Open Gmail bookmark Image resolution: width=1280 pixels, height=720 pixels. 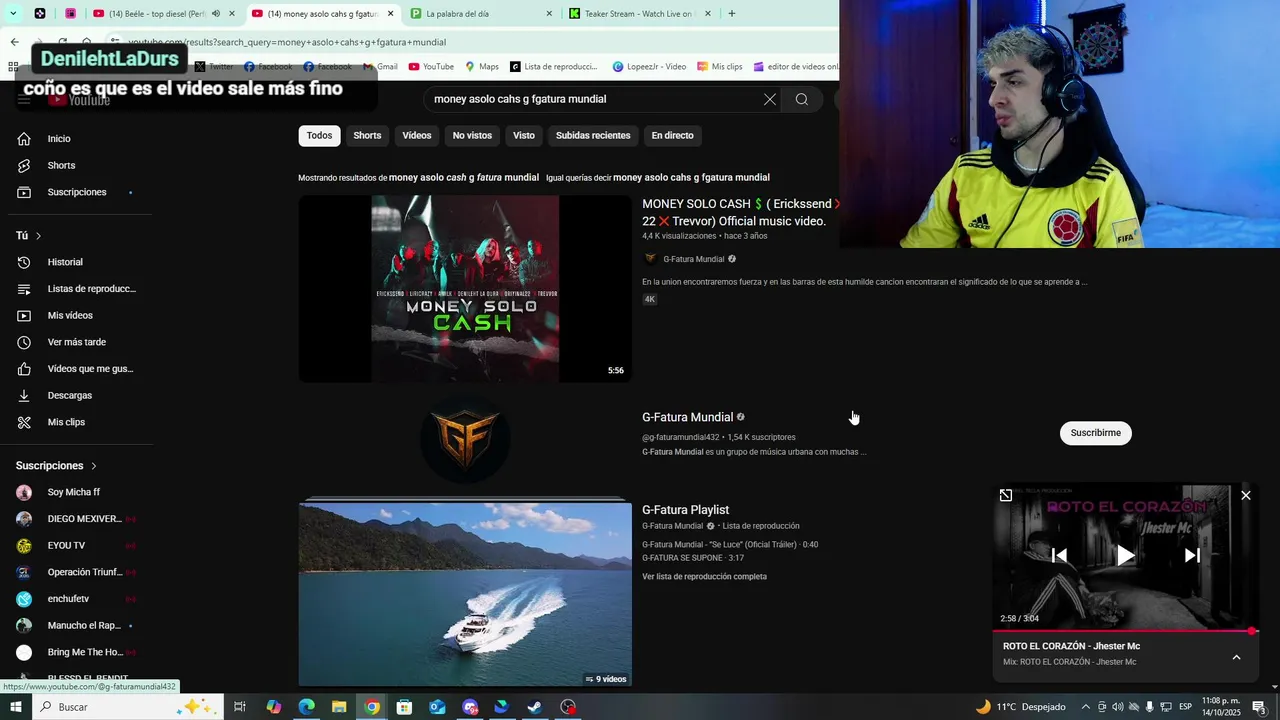pyautogui.click(x=380, y=67)
